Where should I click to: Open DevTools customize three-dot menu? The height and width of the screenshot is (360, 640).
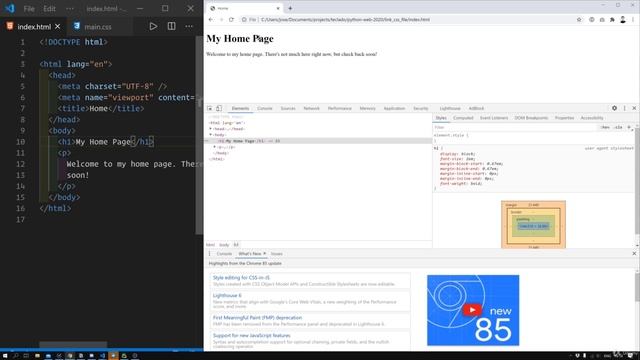tap(624, 108)
